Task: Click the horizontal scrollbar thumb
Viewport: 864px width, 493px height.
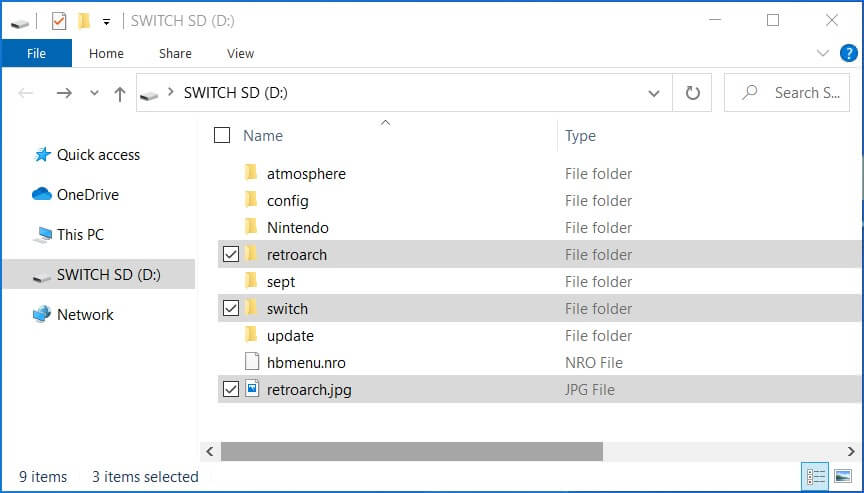Action: [412, 452]
